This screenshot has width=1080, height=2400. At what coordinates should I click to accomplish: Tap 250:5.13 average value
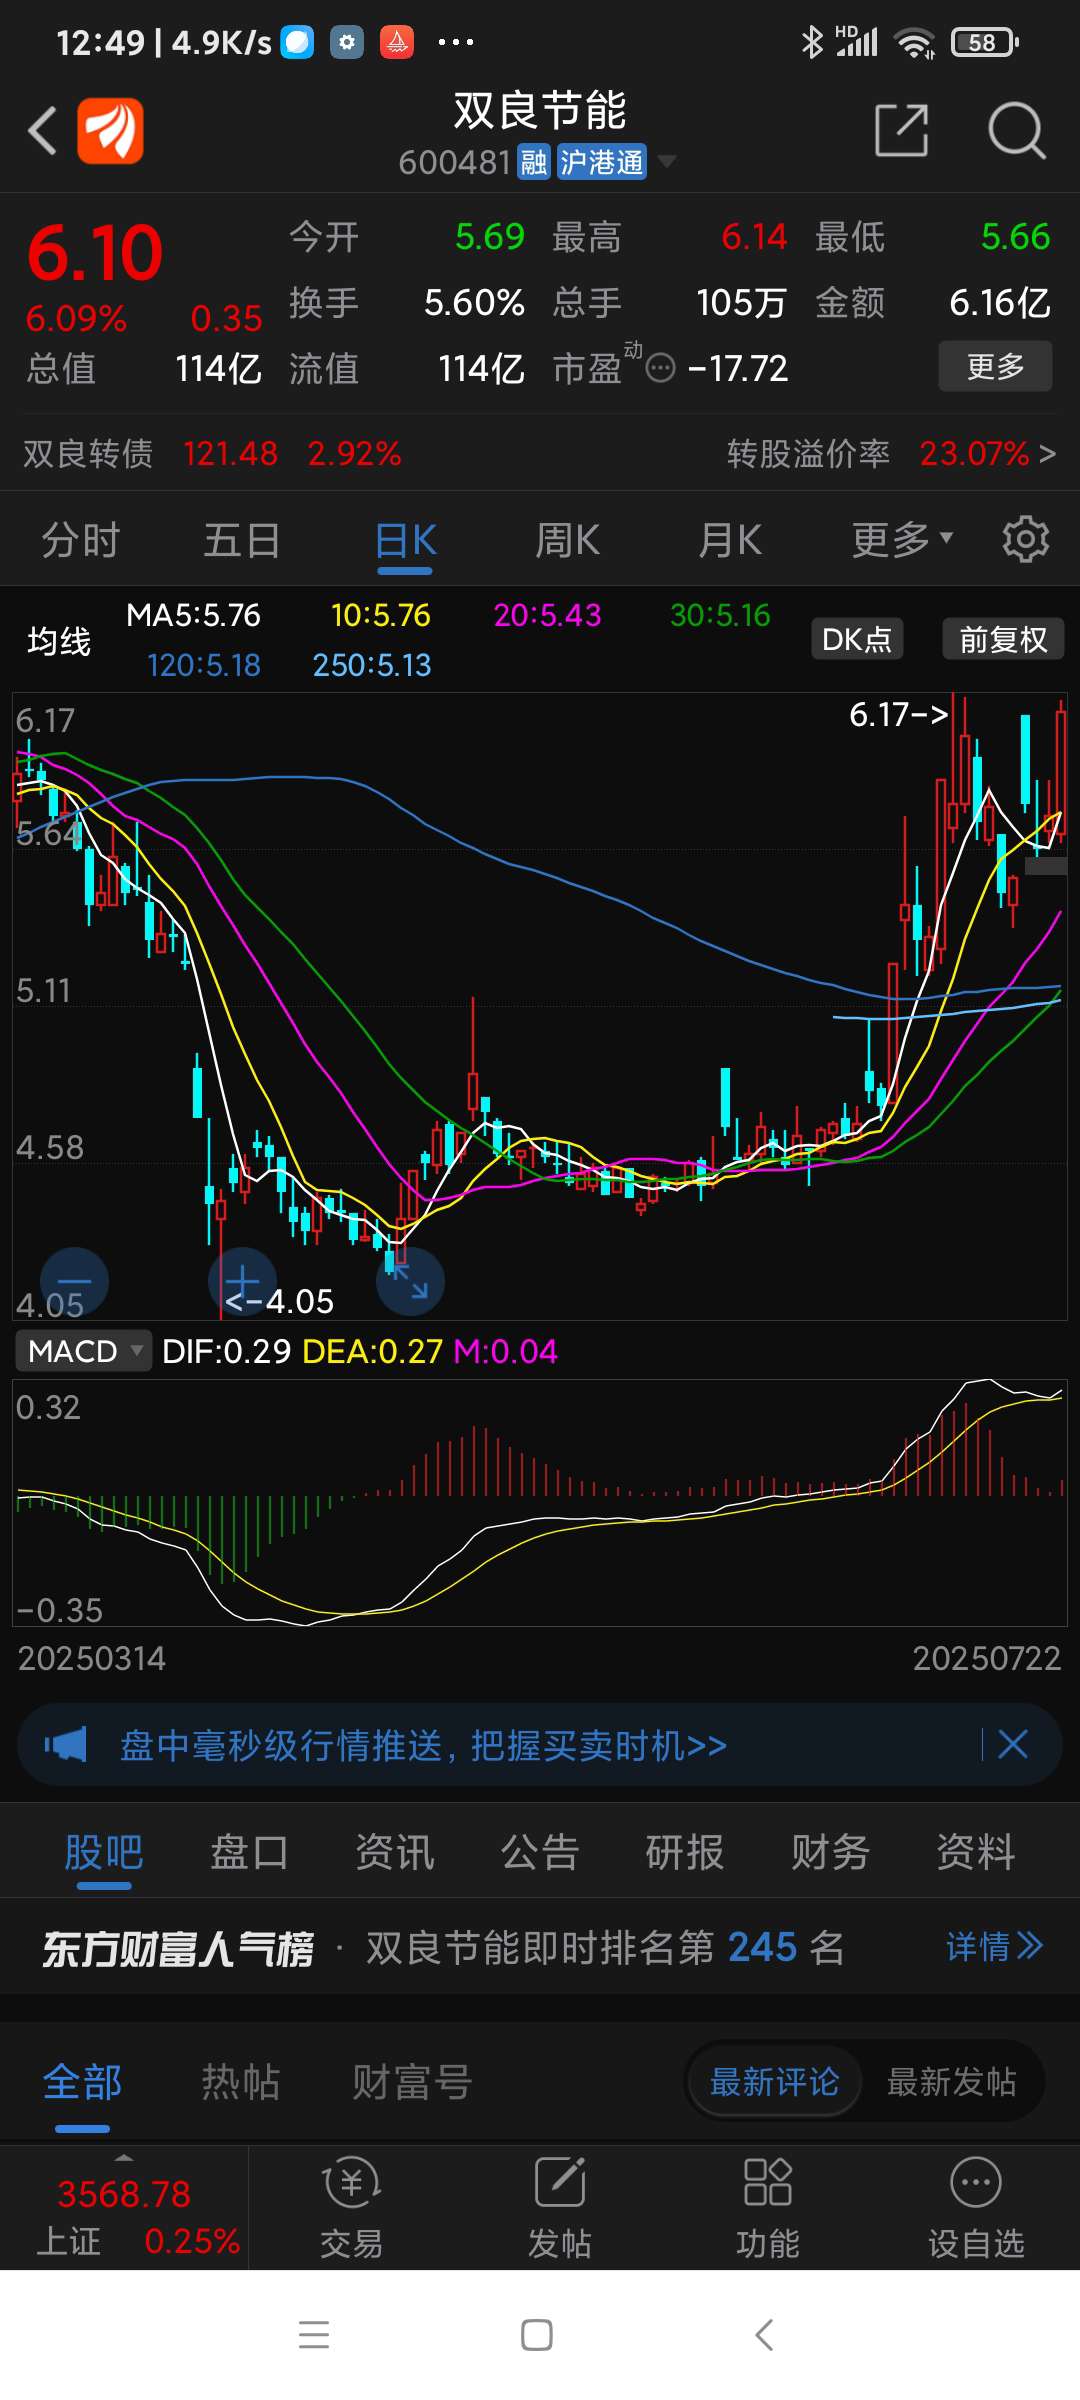click(372, 665)
